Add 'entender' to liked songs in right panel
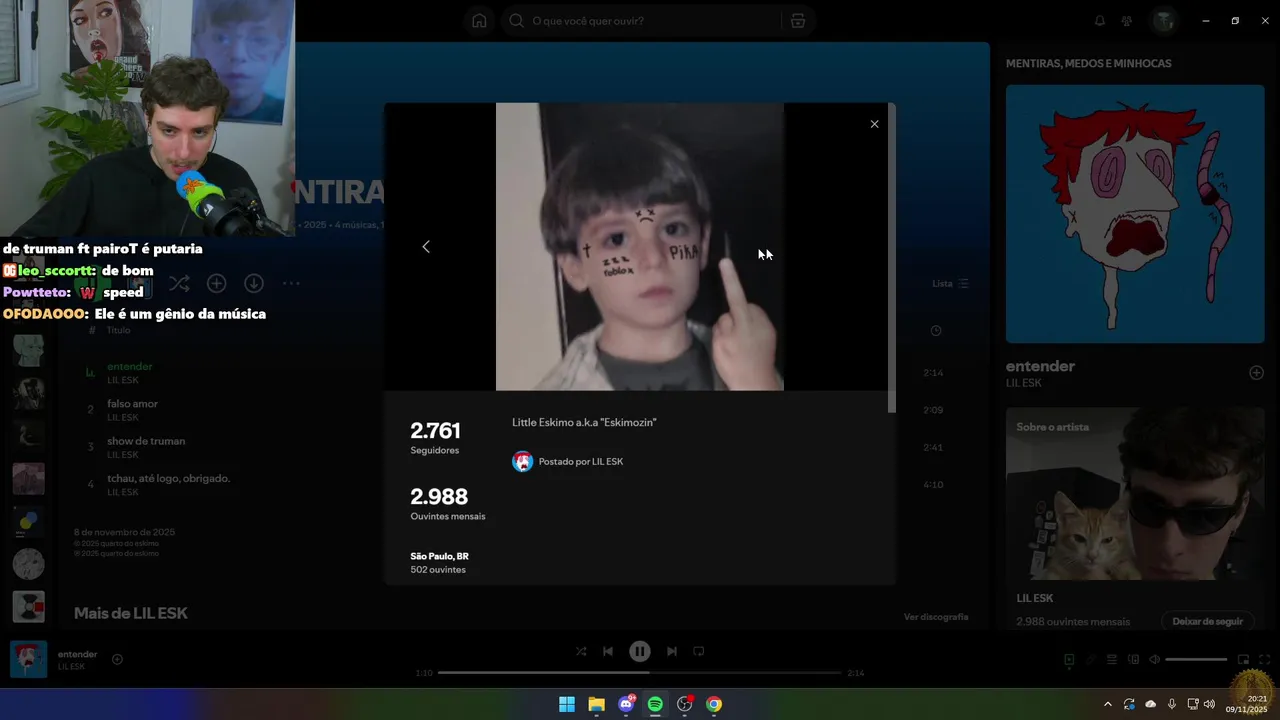This screenshot has height=720, width=1280. click(1256, 373)
